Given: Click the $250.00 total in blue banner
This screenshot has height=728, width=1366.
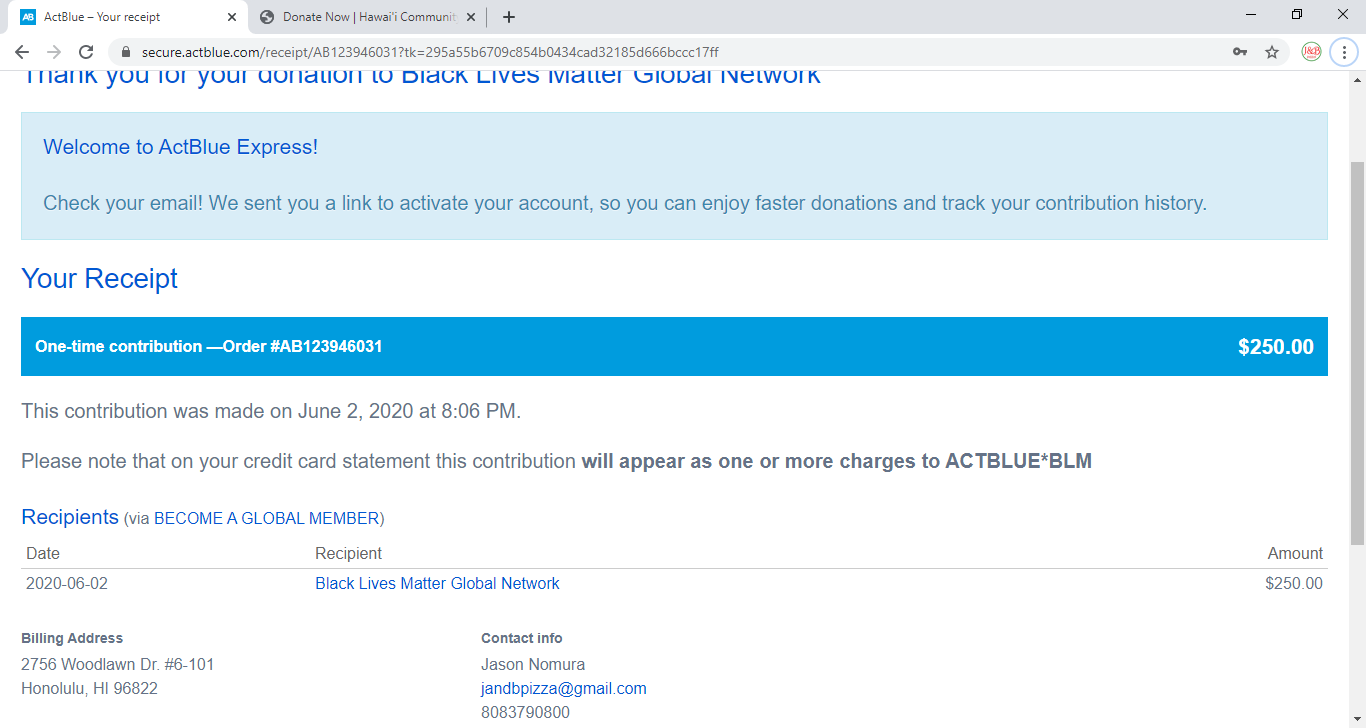Looking at the screenshot, I should point(1276,347).
